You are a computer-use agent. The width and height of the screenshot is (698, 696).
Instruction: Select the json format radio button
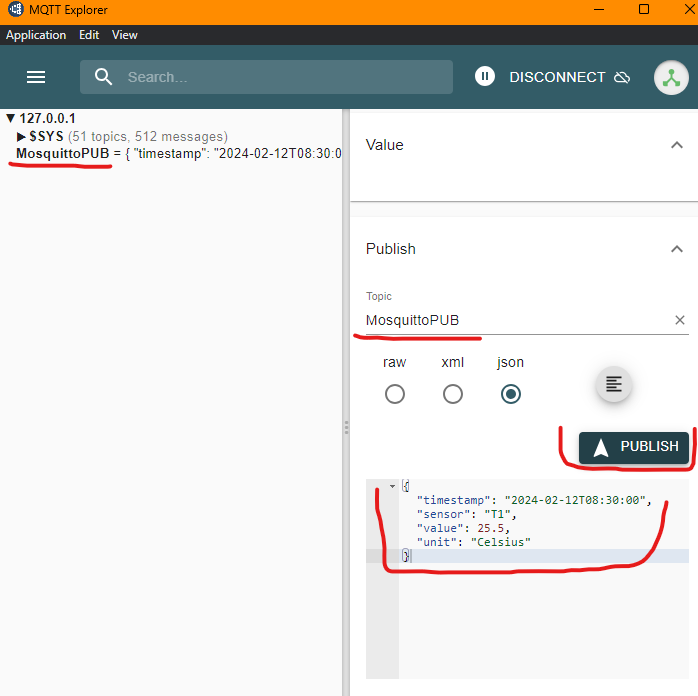510,394
